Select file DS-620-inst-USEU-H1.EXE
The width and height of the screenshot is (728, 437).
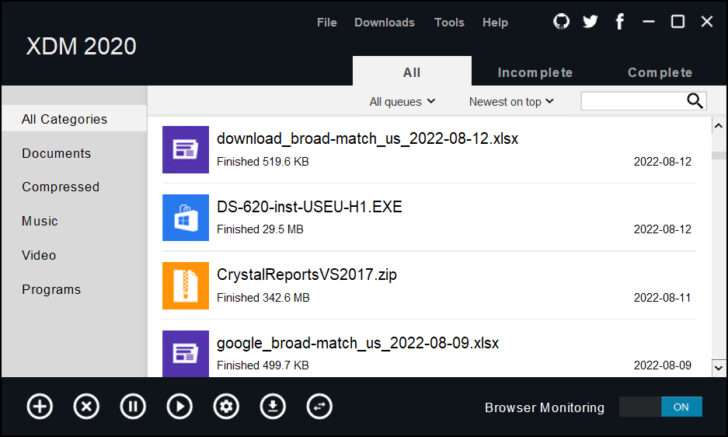(309, 206)
